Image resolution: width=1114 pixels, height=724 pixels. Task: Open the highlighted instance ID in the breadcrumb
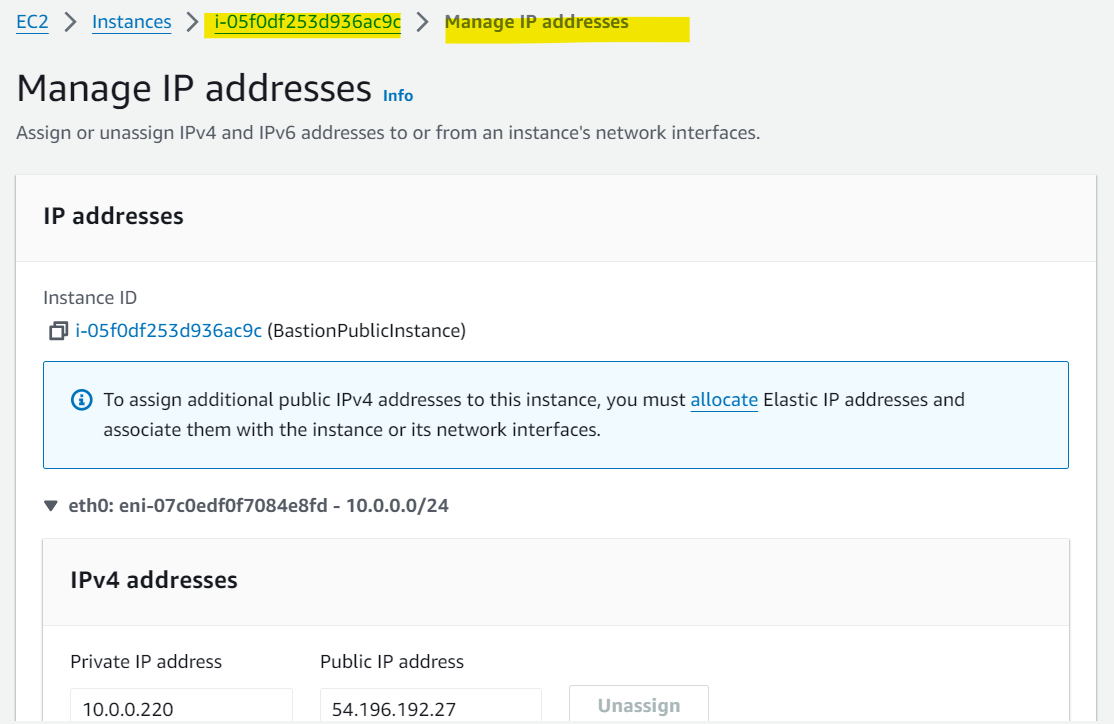pos(308,22)
